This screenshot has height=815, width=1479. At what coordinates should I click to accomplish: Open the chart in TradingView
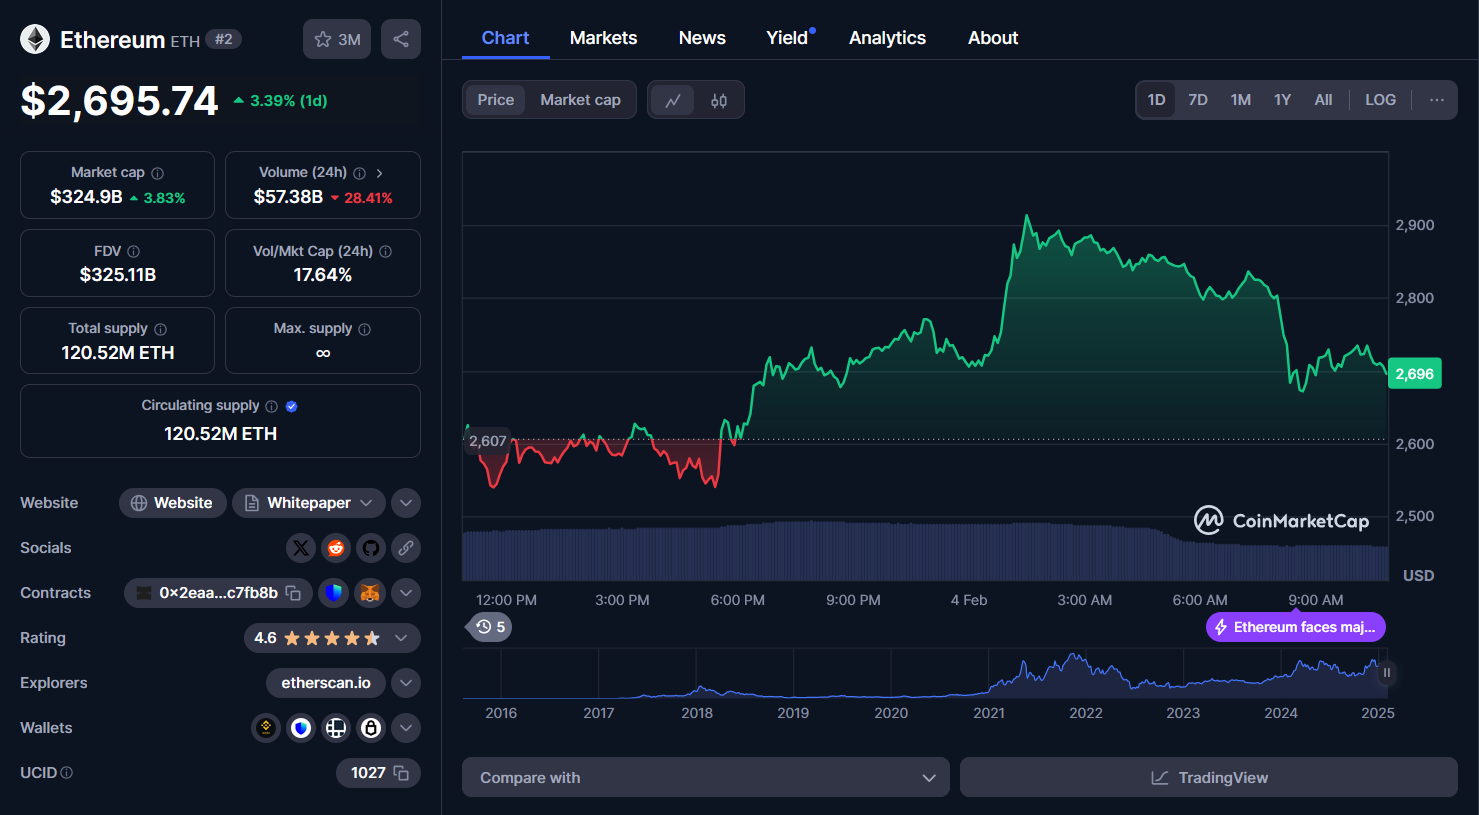point(1208,777)
